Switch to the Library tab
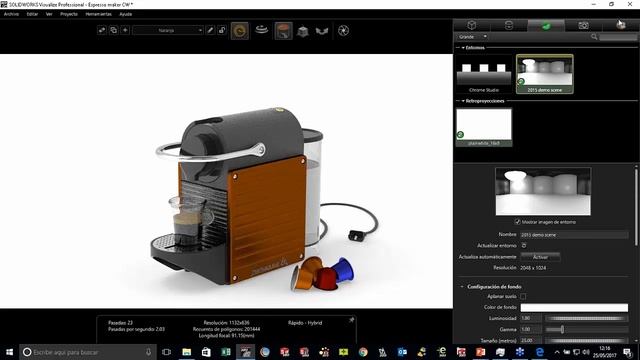Viewport: 640px width, 360px height. tap(620, 25)
